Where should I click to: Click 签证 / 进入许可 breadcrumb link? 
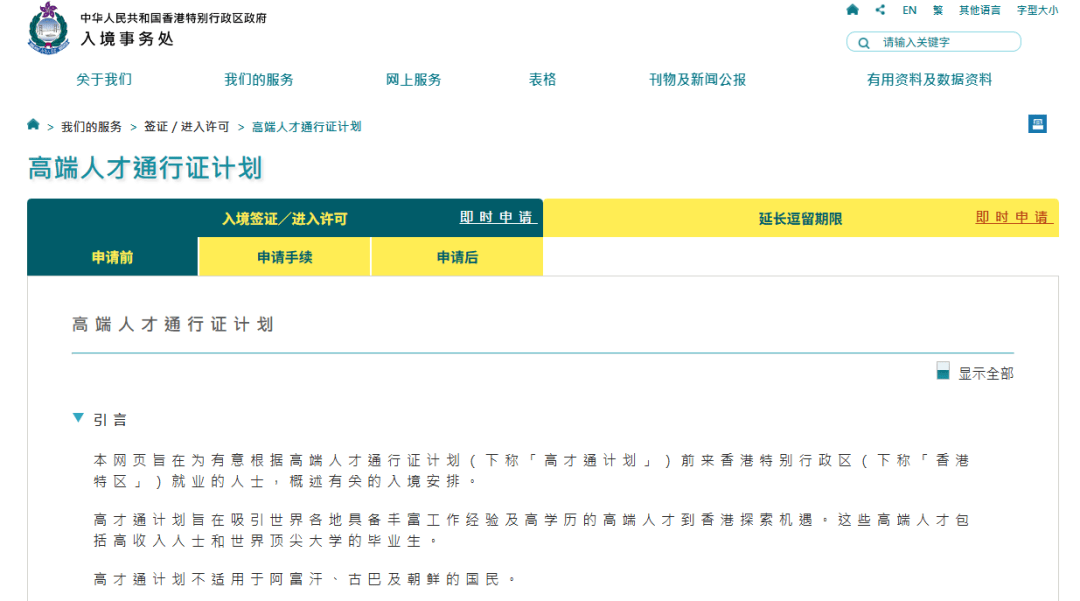coord(186,127)
